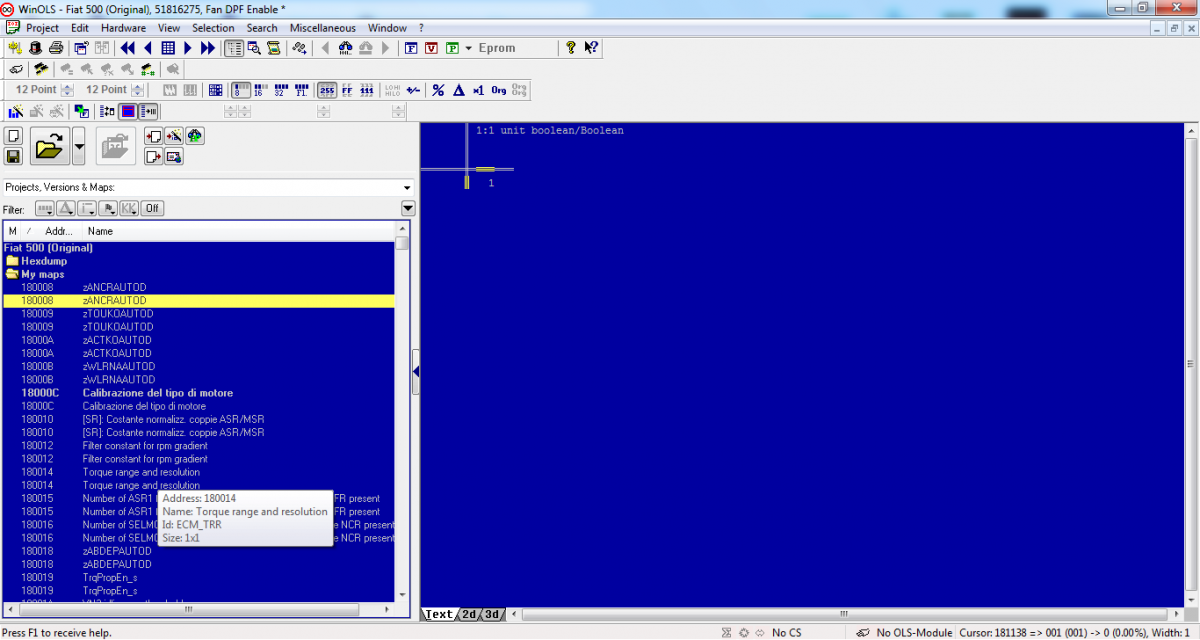Click the hat icon next to the print icon
1200x640 pixels.
pos(35,48)
